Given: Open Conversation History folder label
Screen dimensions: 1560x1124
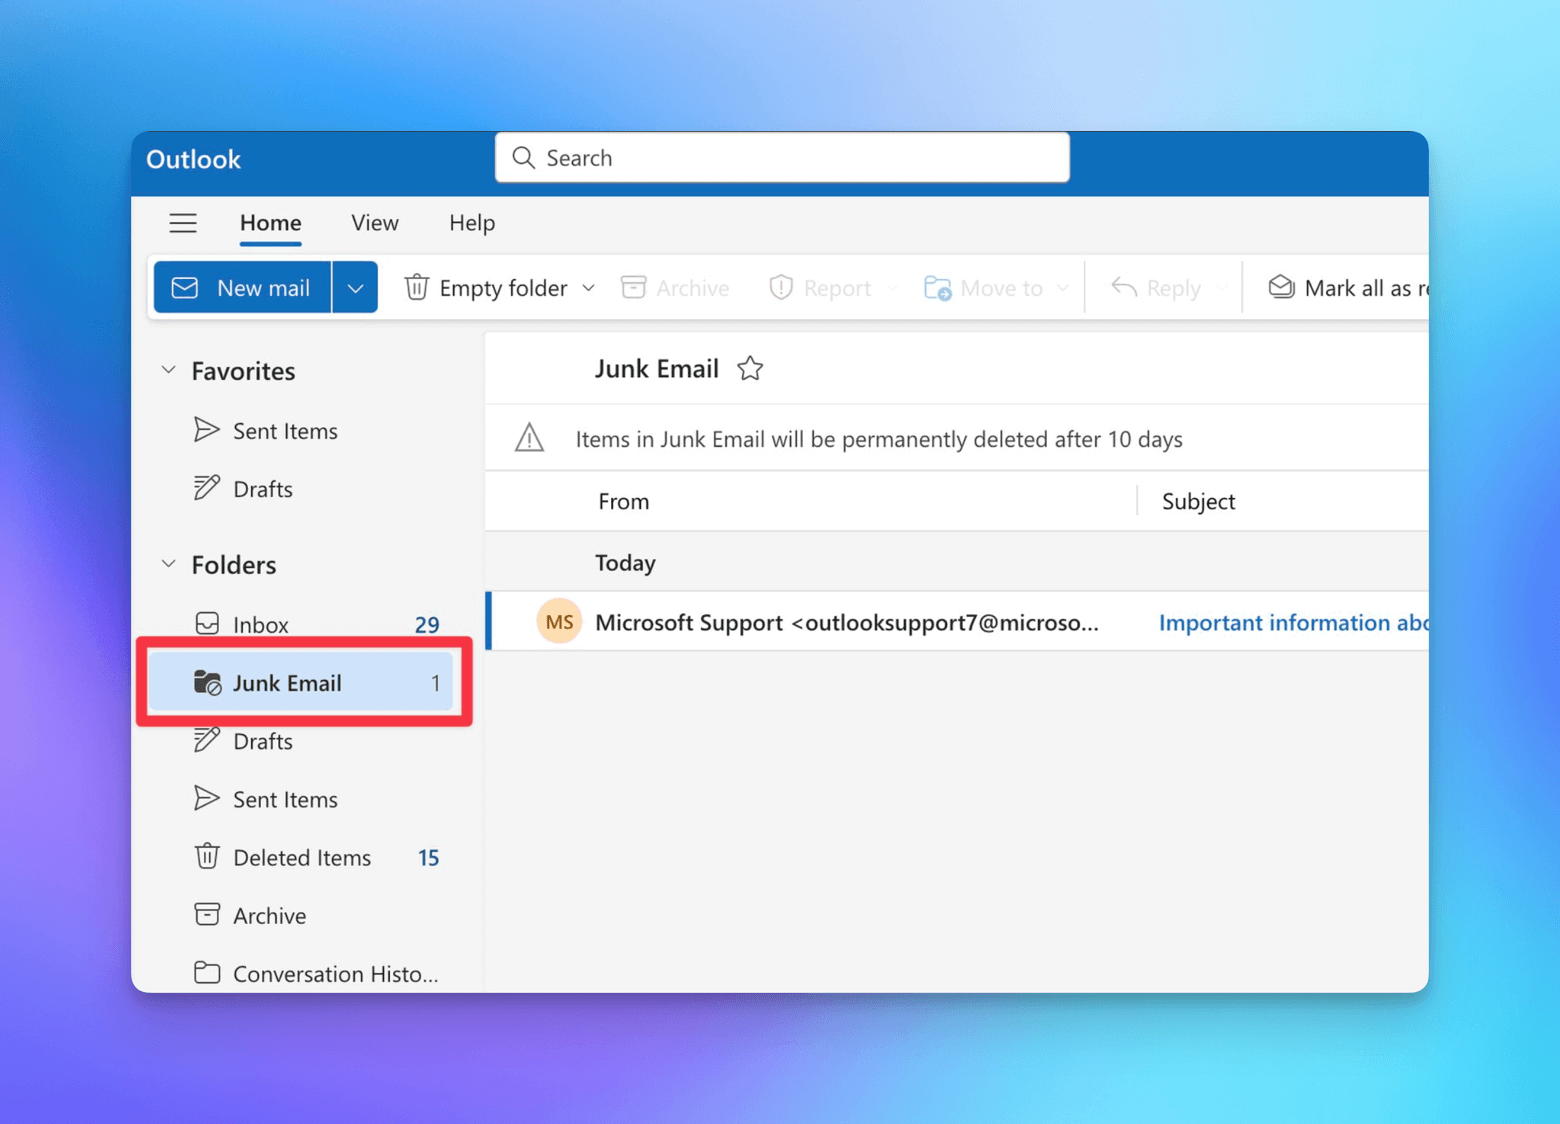Looking at the screenshot, I should click(x=336, y=974).
